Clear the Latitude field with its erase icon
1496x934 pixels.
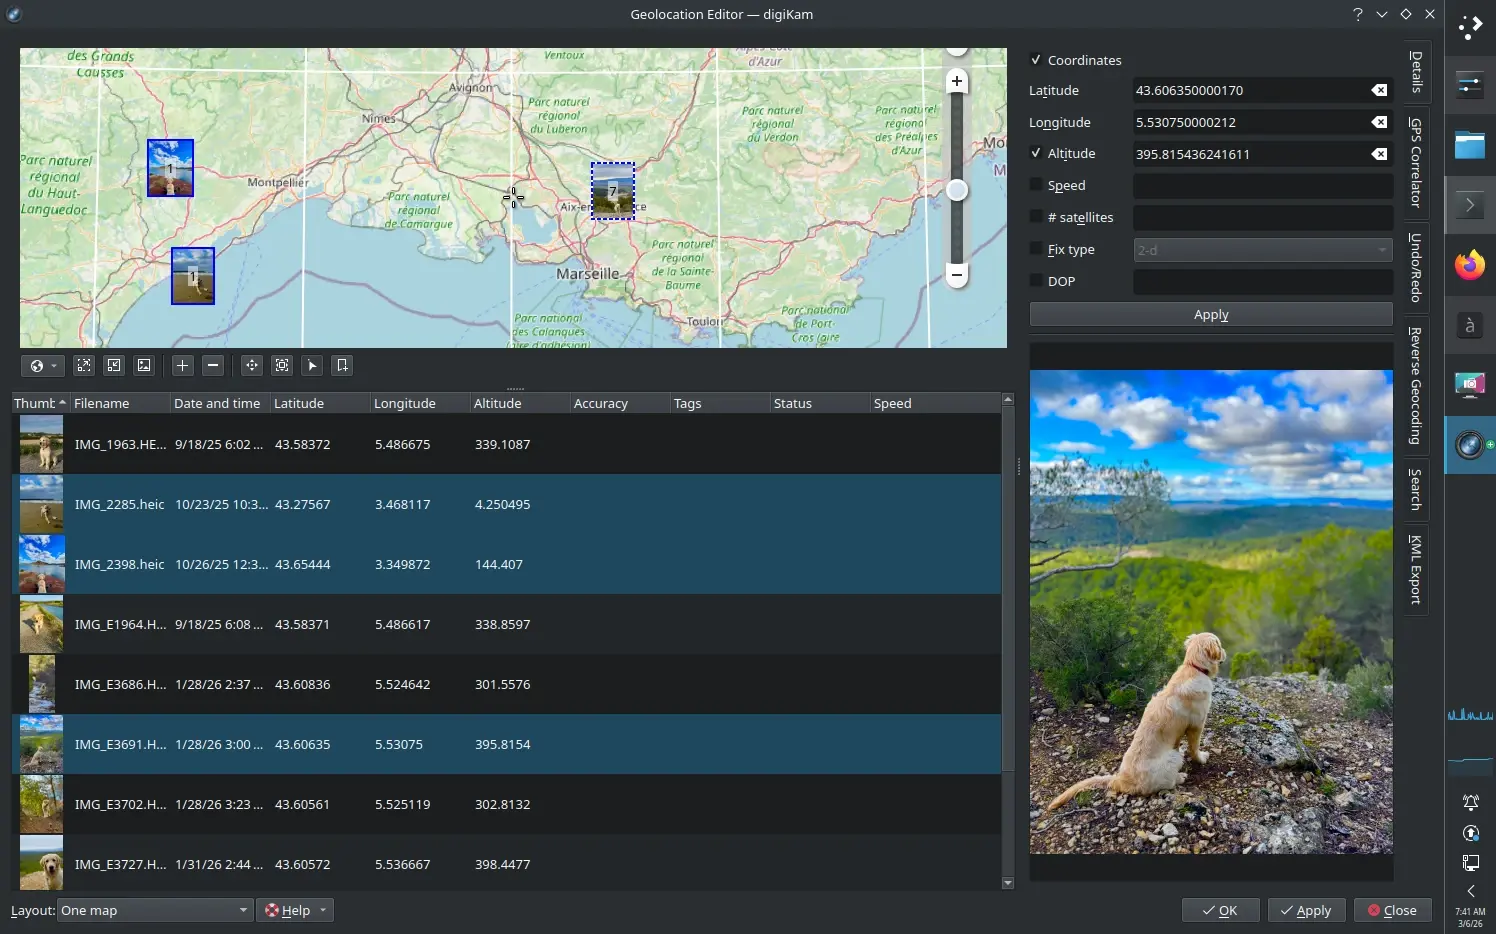[1379, 90]
